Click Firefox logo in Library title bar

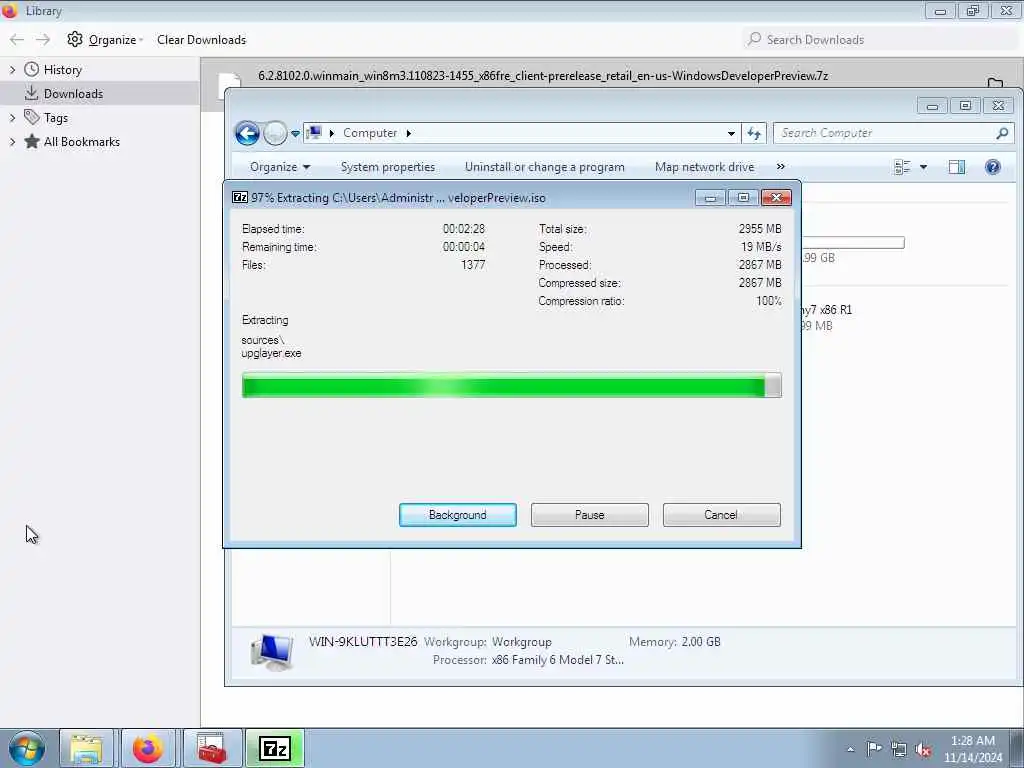(x=9, y=10)
